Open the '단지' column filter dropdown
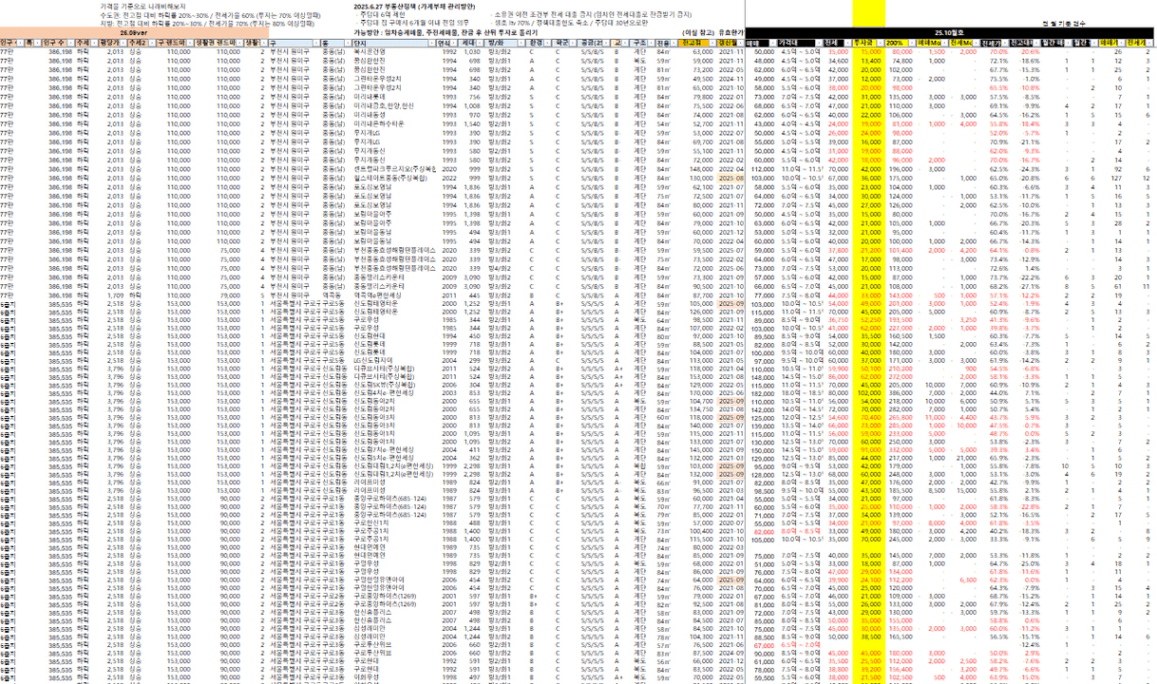Screen dimensions: 1157x684 pyautogui.click(x=432, y=43)
